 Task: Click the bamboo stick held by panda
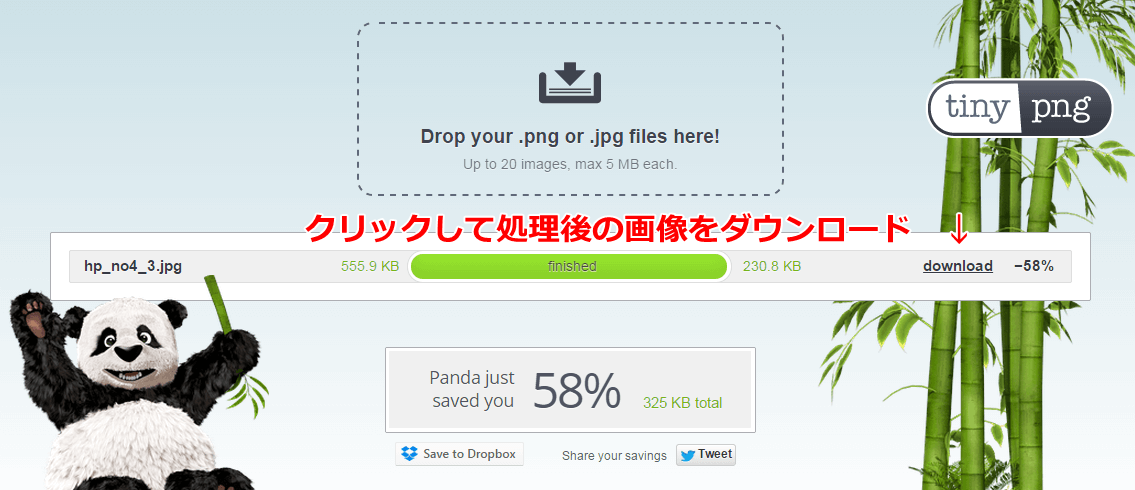[x=218, y=305]
